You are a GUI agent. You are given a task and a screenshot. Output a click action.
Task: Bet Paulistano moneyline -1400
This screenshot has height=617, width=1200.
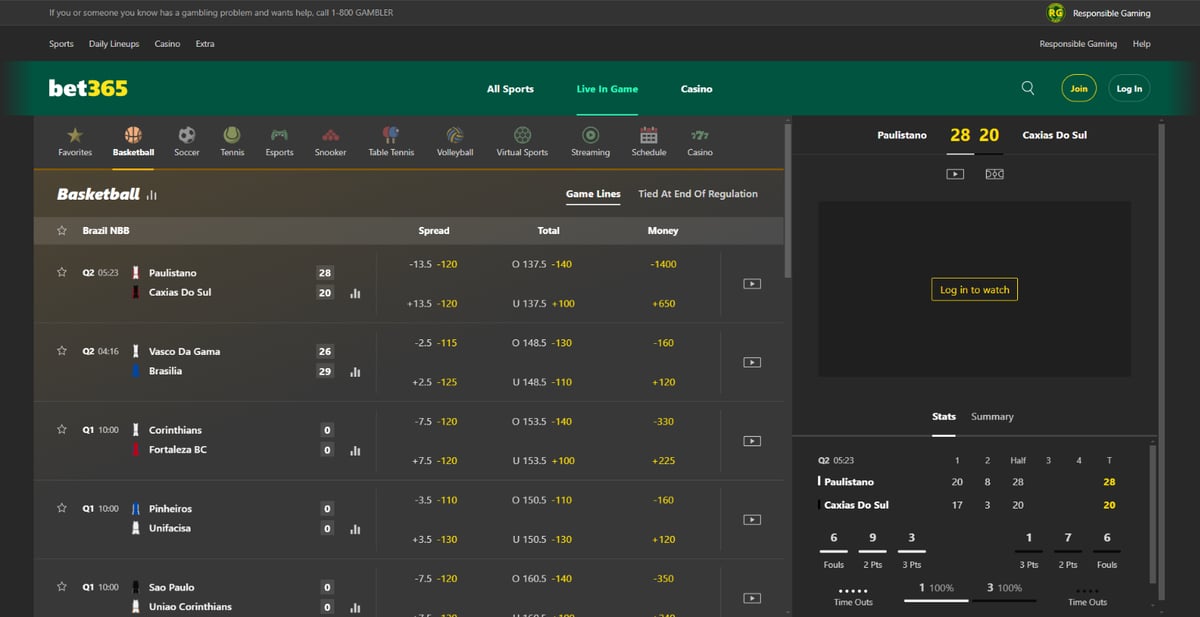tap(663, 264)
